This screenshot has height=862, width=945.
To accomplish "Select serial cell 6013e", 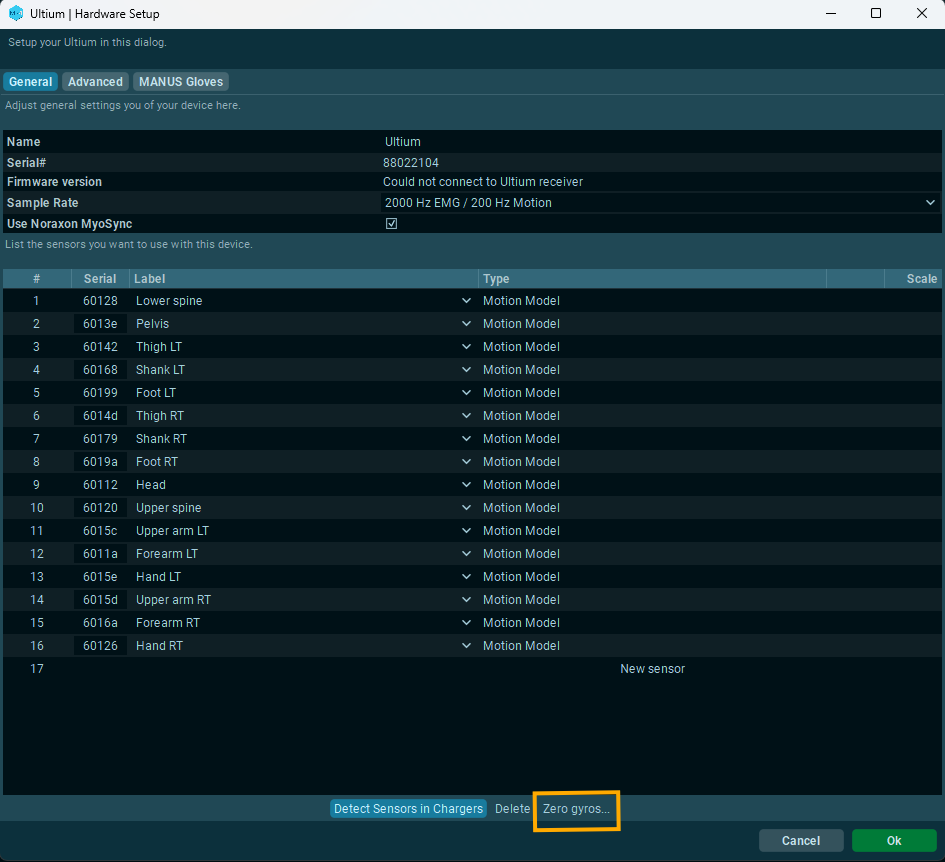I will 100,324.
